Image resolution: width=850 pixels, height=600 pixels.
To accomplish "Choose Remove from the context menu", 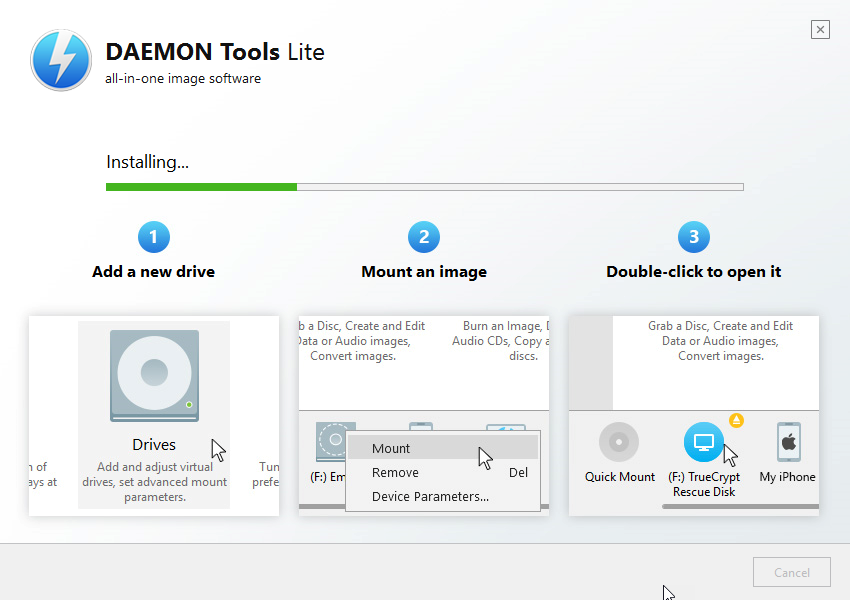I will 443,473.
